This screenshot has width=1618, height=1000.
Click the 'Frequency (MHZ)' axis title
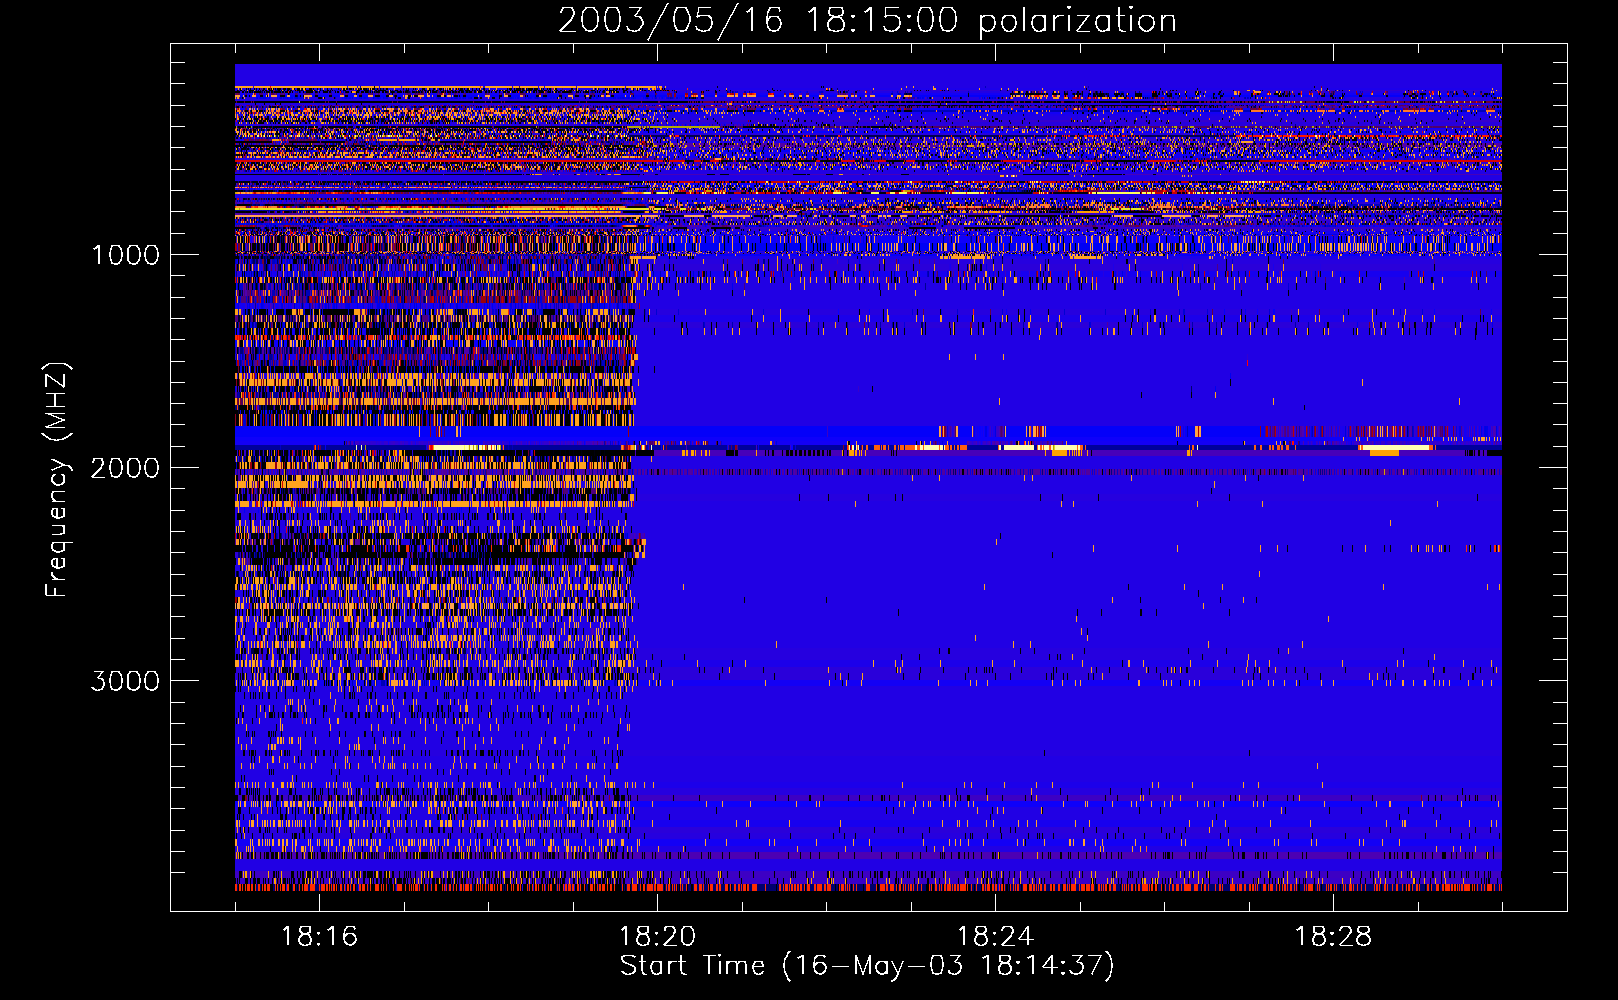pyautogui.click(x=57, y=480)
